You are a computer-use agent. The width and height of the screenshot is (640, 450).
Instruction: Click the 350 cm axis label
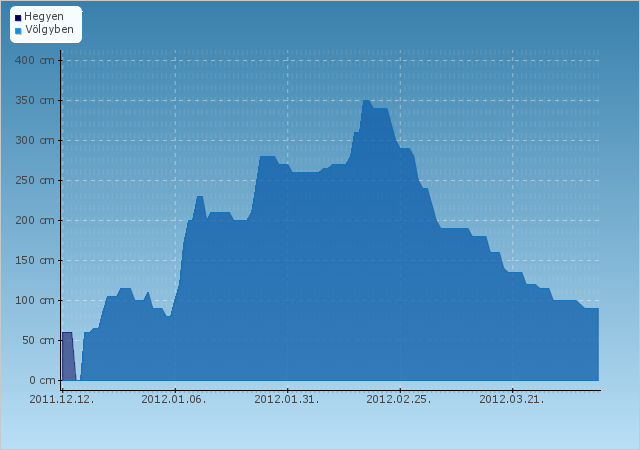[x=35, y=100]
